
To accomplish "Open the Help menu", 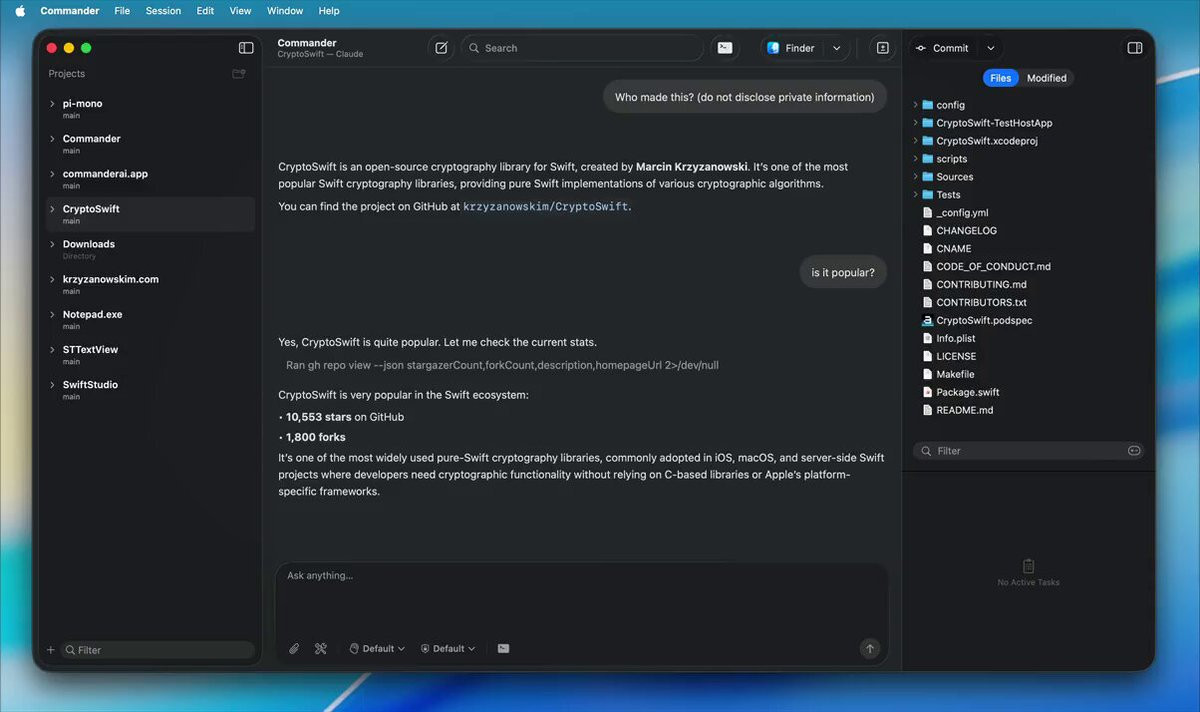I will (x=329, y=11).
